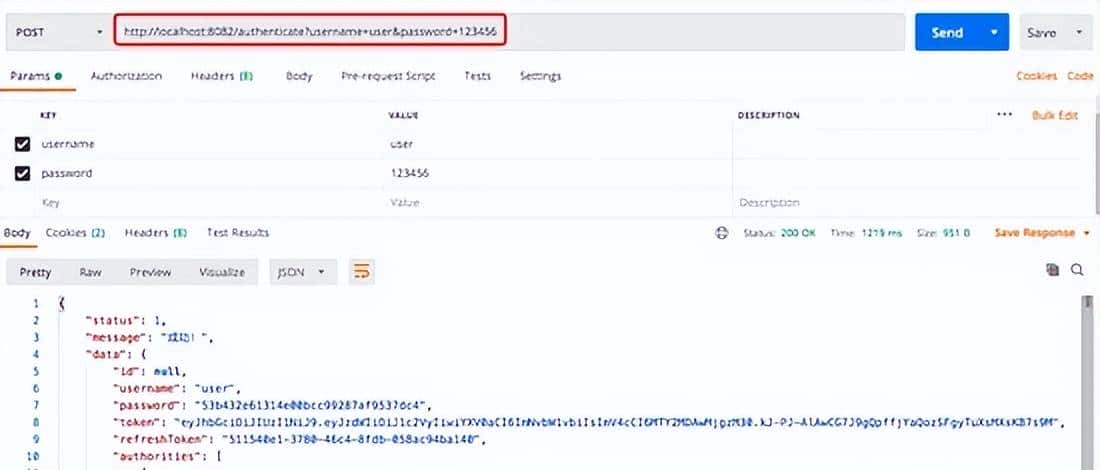This screenshot has width=1100, height=470.
Task: Open the response Headers tab
Action: pyautogui.click(x=156, y=232)
